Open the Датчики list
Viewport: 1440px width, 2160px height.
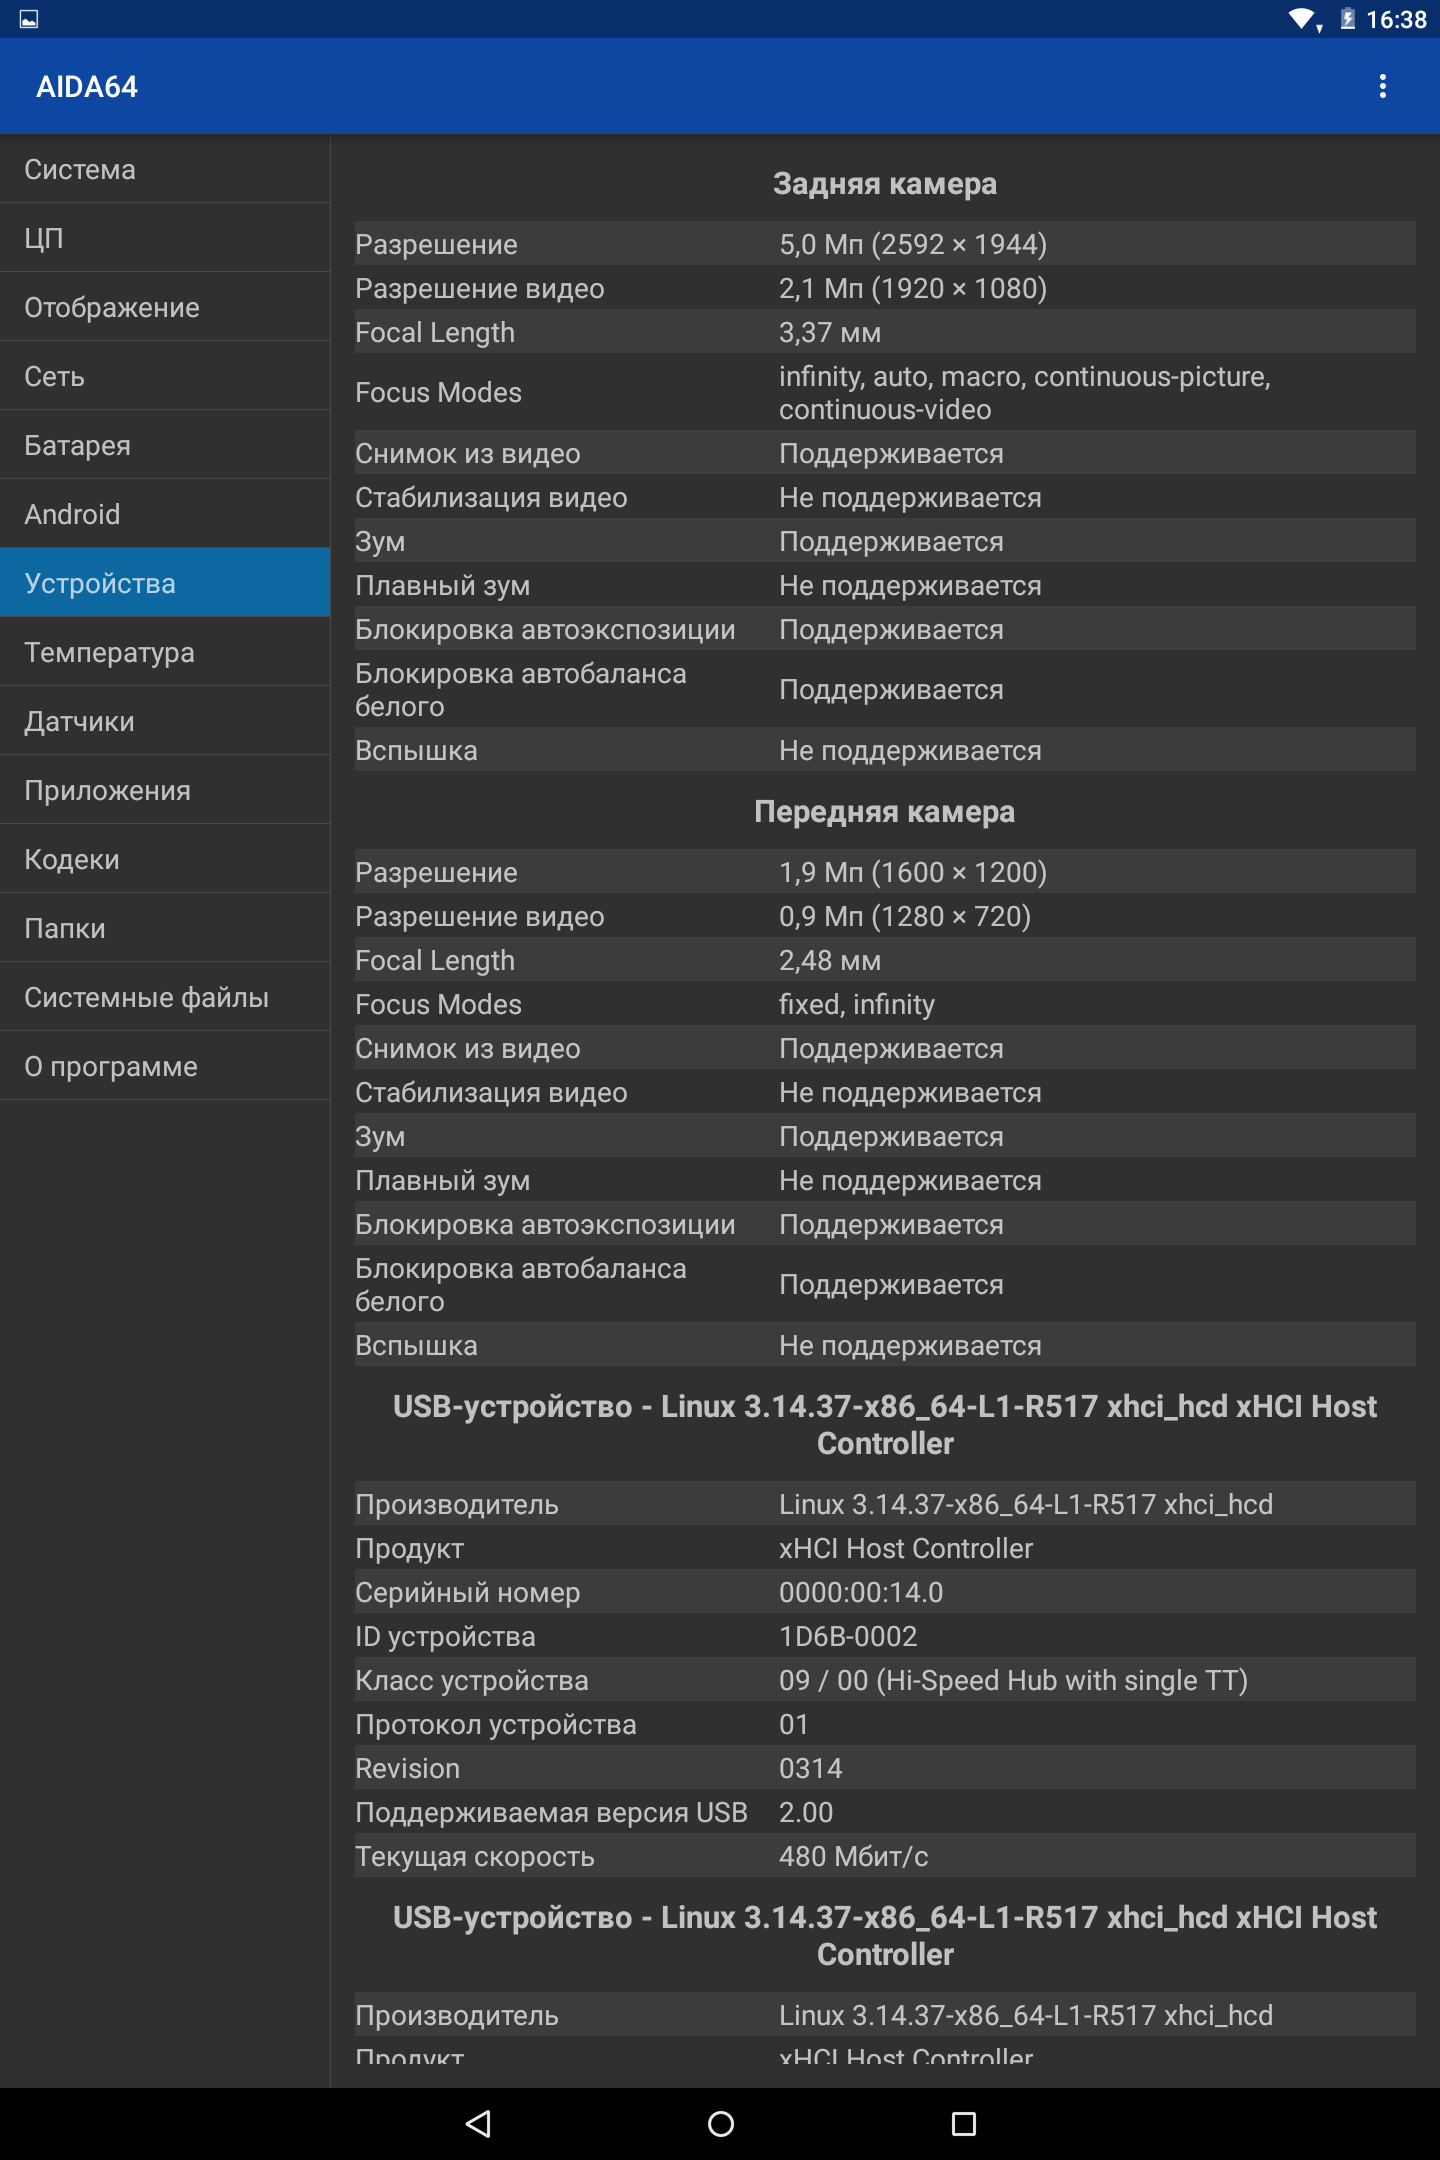coord(165,721)
